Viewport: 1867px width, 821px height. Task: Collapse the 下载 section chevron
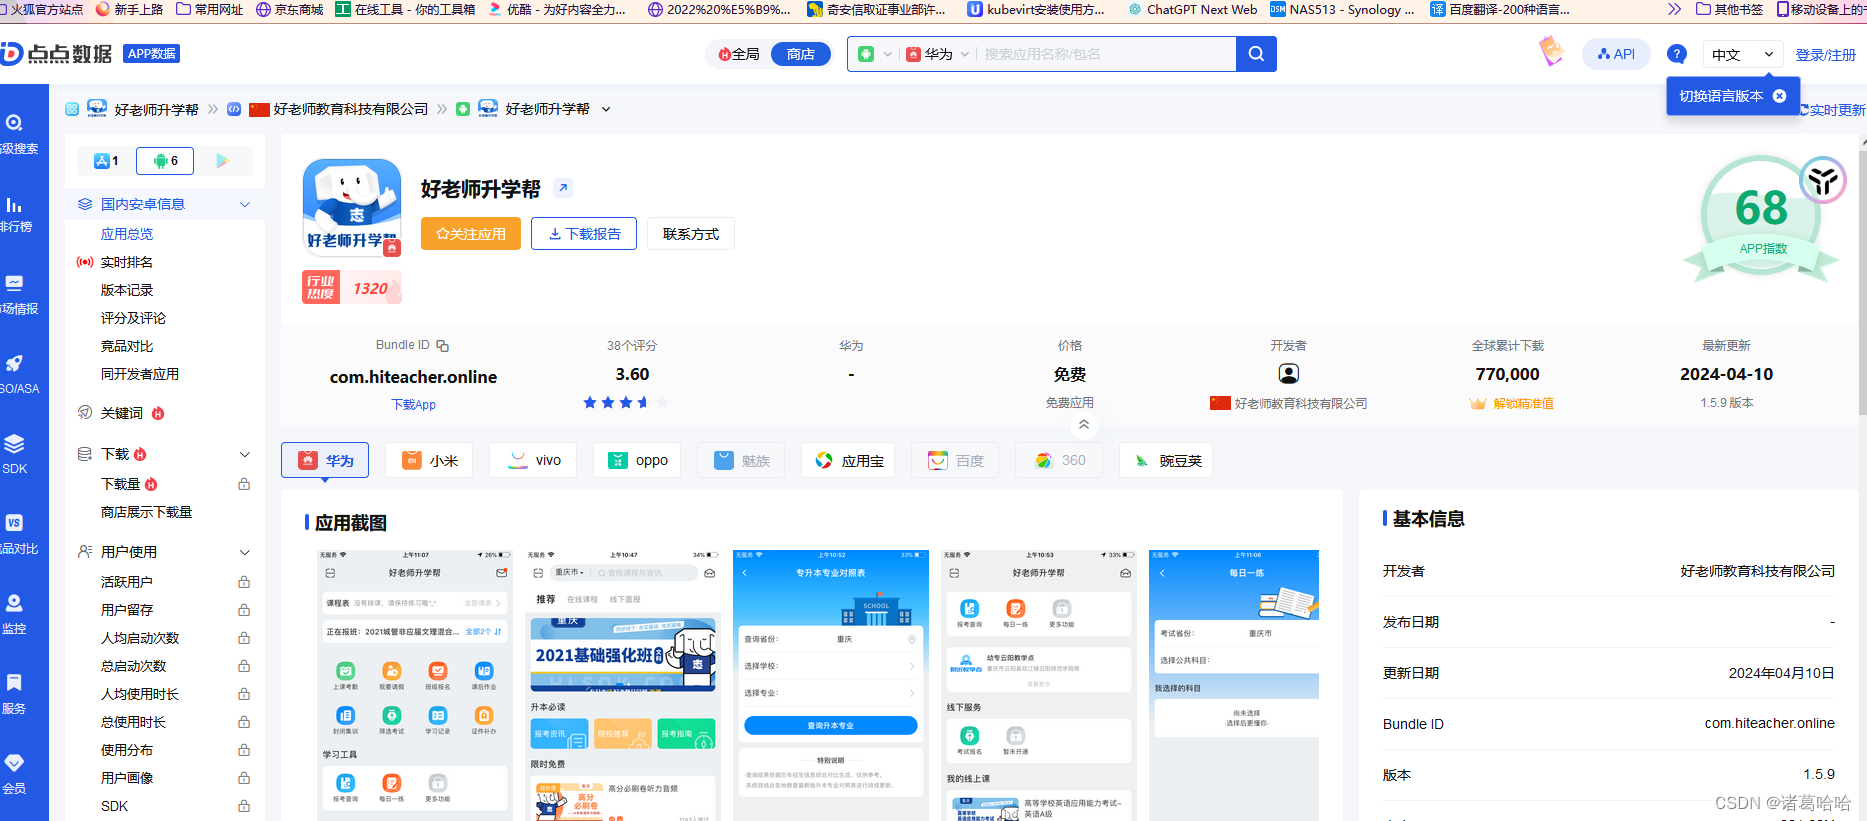click(245, 454)
